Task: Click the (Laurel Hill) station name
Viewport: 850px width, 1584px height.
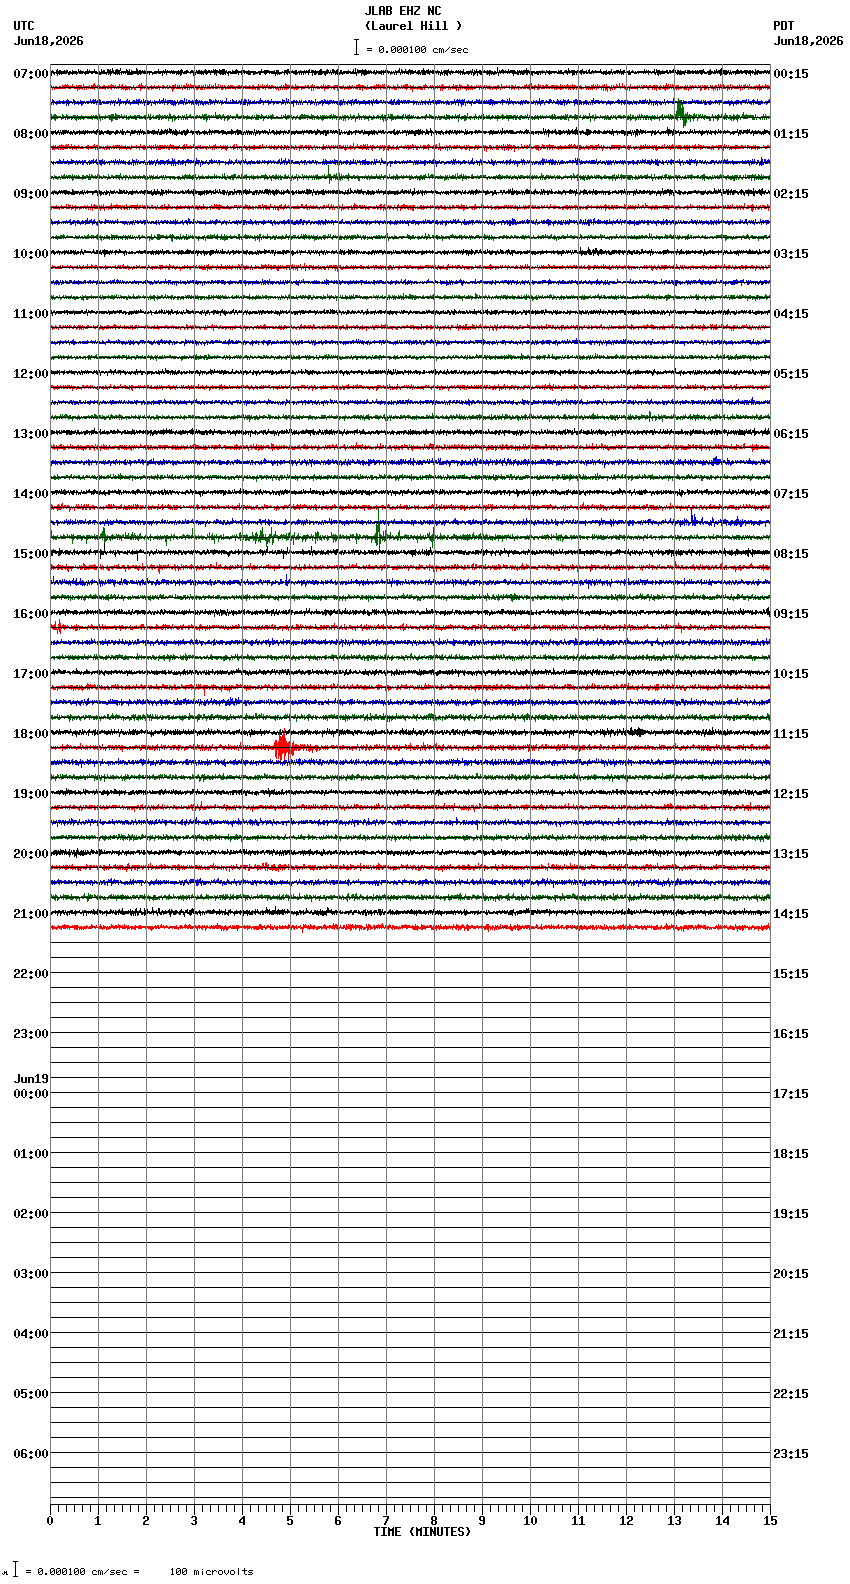Action: coord(414,26)
